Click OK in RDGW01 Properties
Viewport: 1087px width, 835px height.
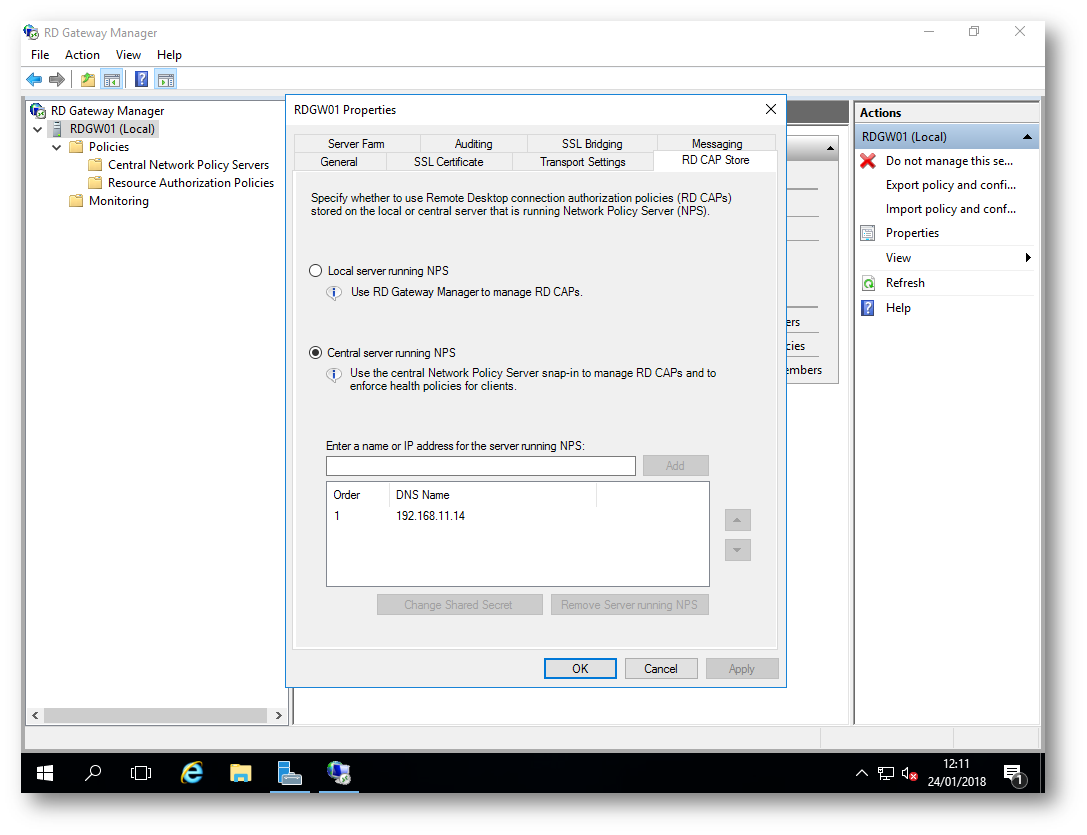[x=580, y=669]
